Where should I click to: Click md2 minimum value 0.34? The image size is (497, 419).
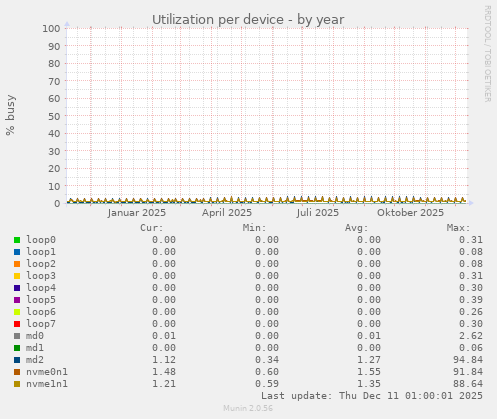(267, 360)
